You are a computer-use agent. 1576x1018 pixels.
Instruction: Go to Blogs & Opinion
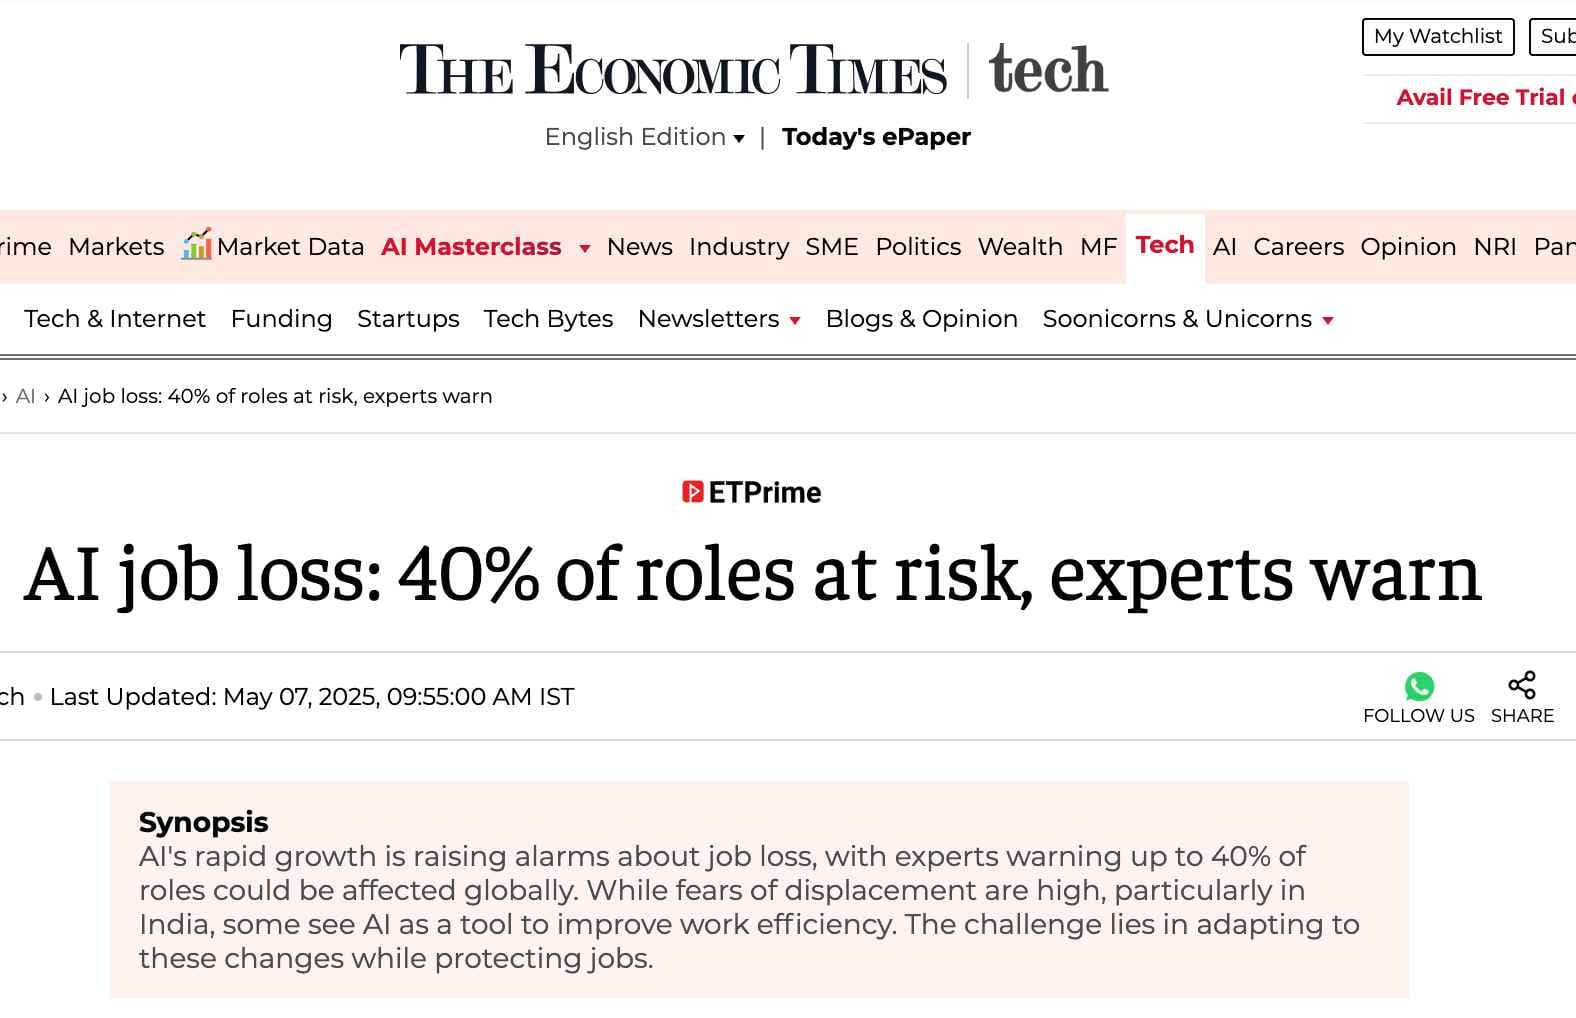pyautogui.click(x=921, y=319)
